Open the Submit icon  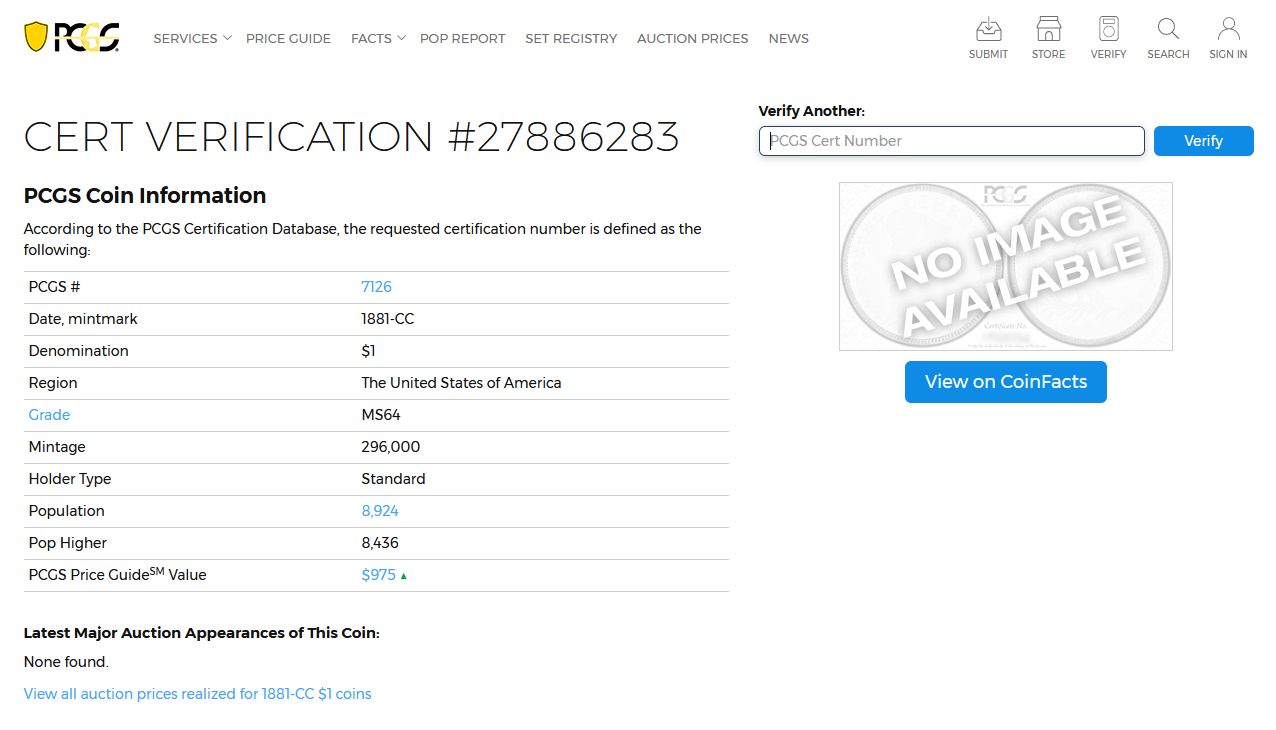[988, 30]
